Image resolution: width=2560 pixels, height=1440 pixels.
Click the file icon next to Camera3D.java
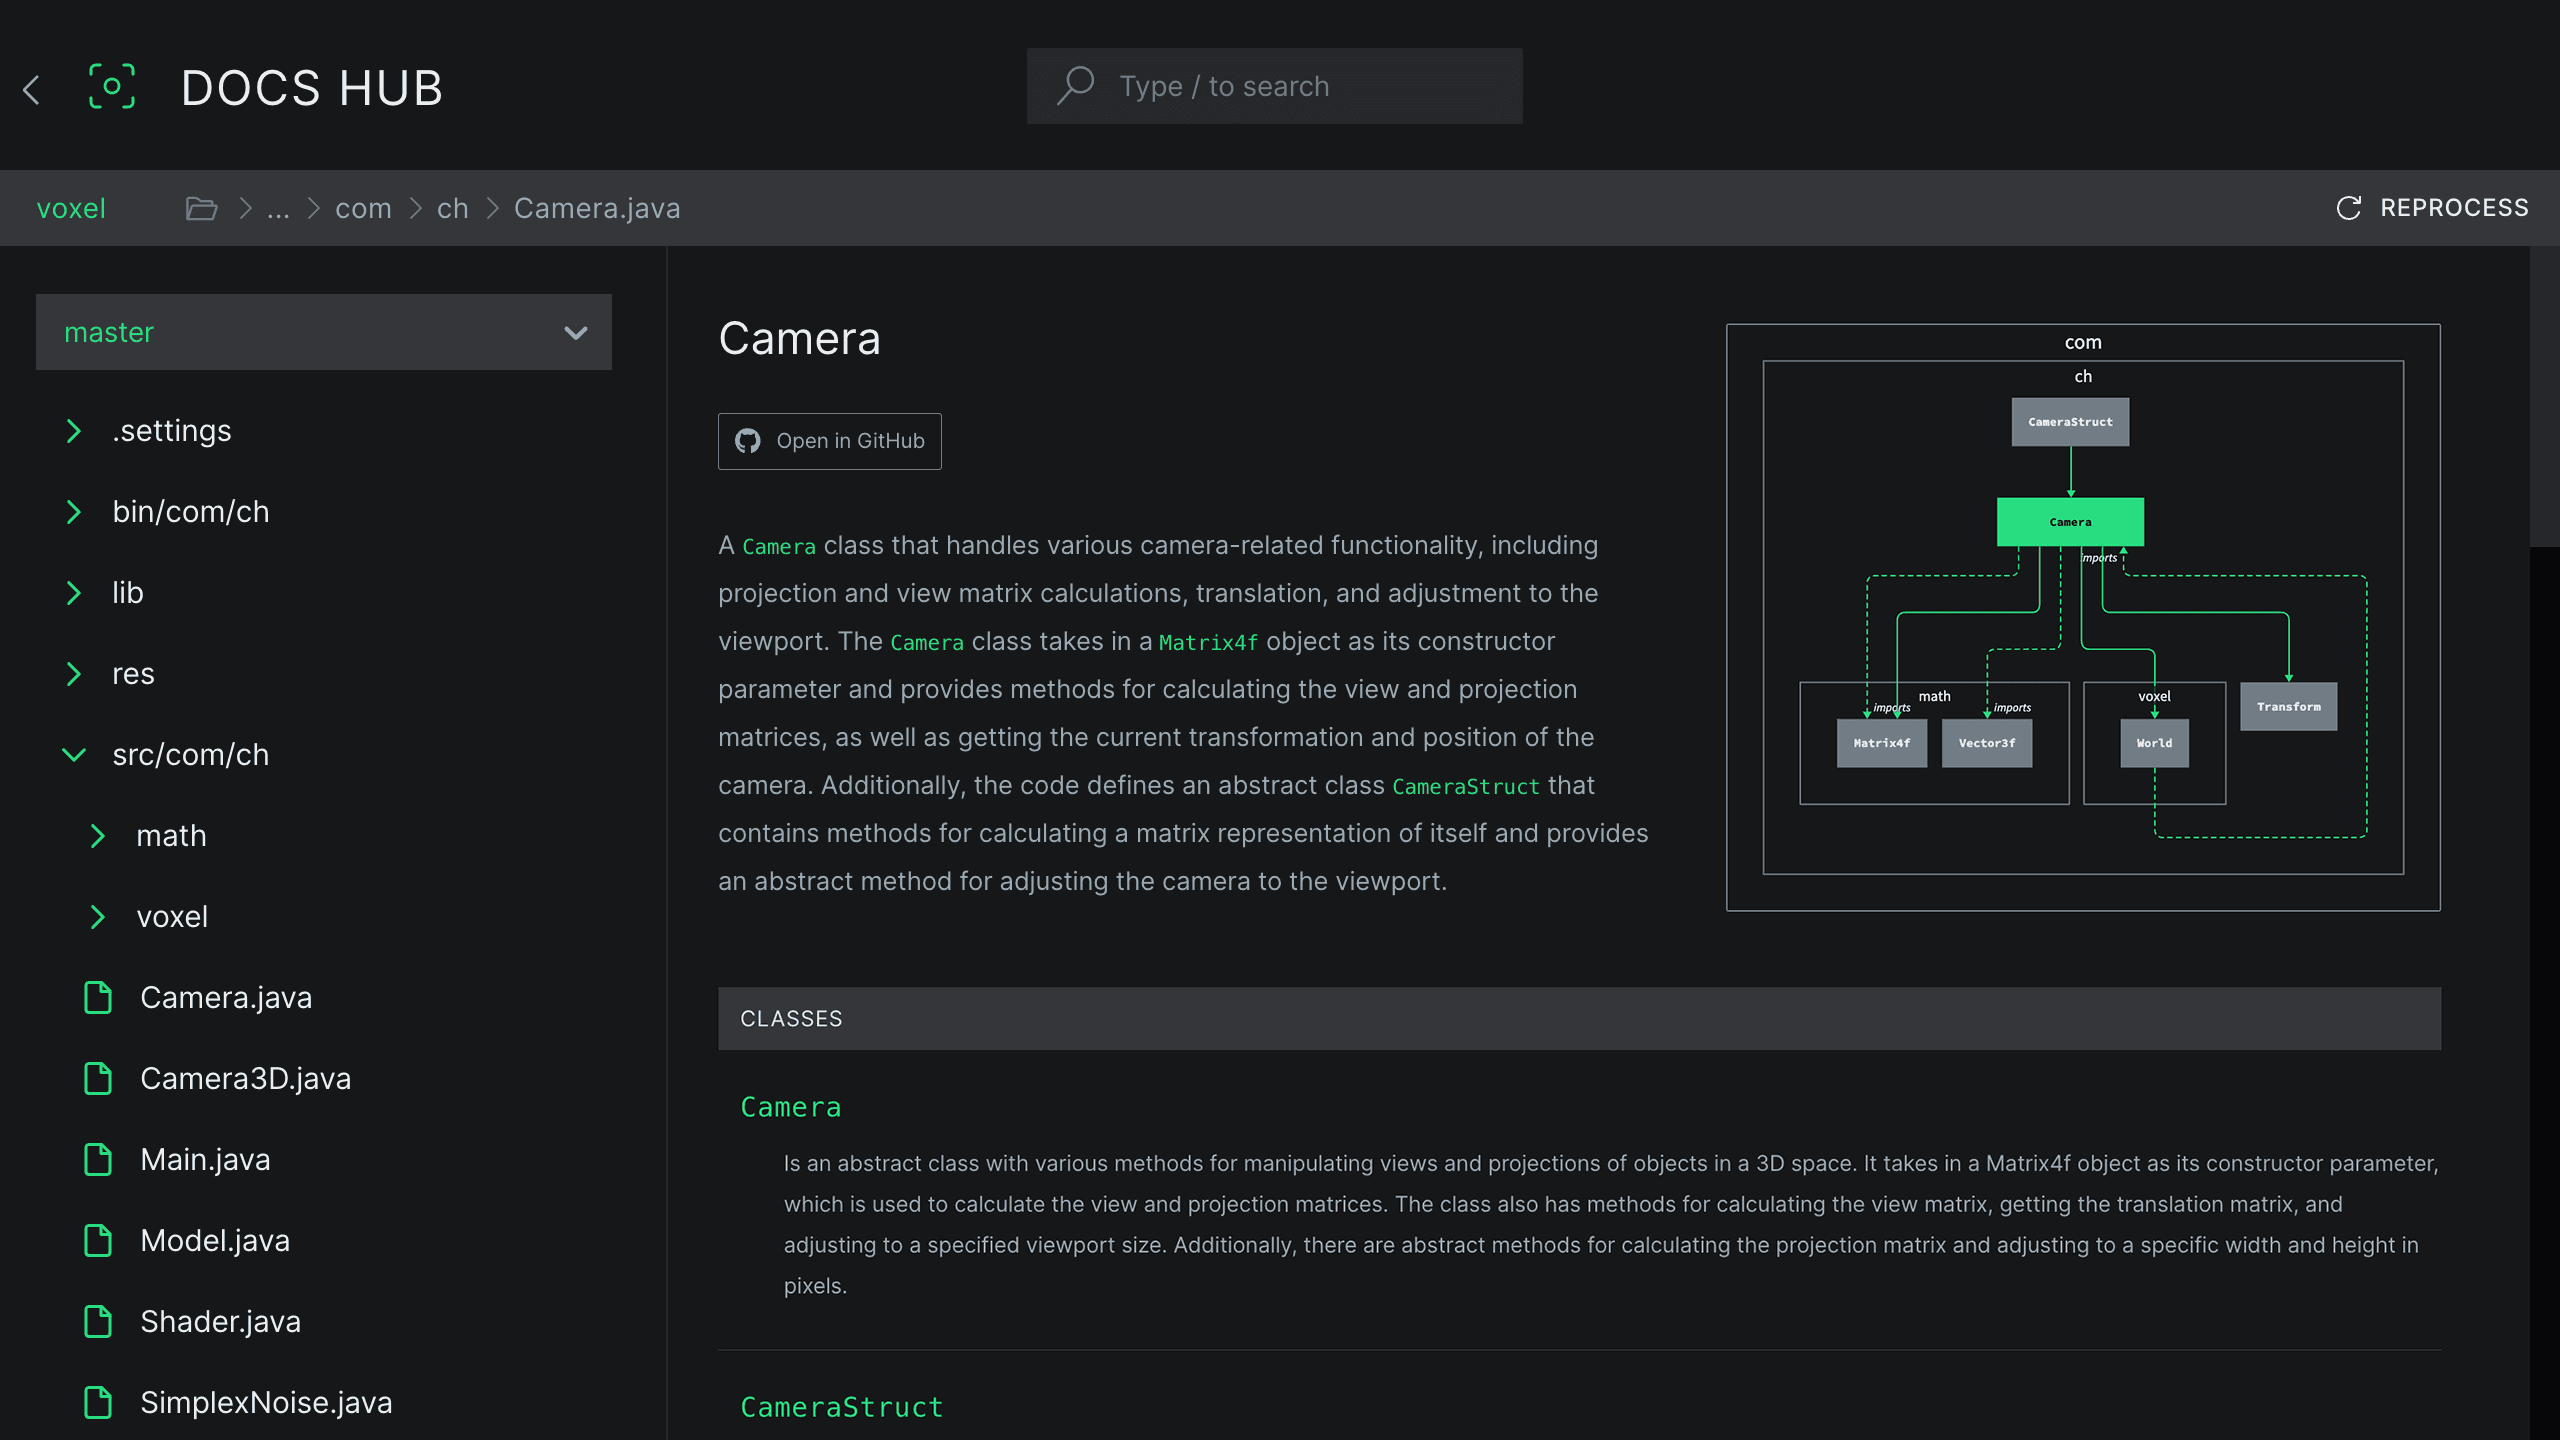click(98, 1079)
